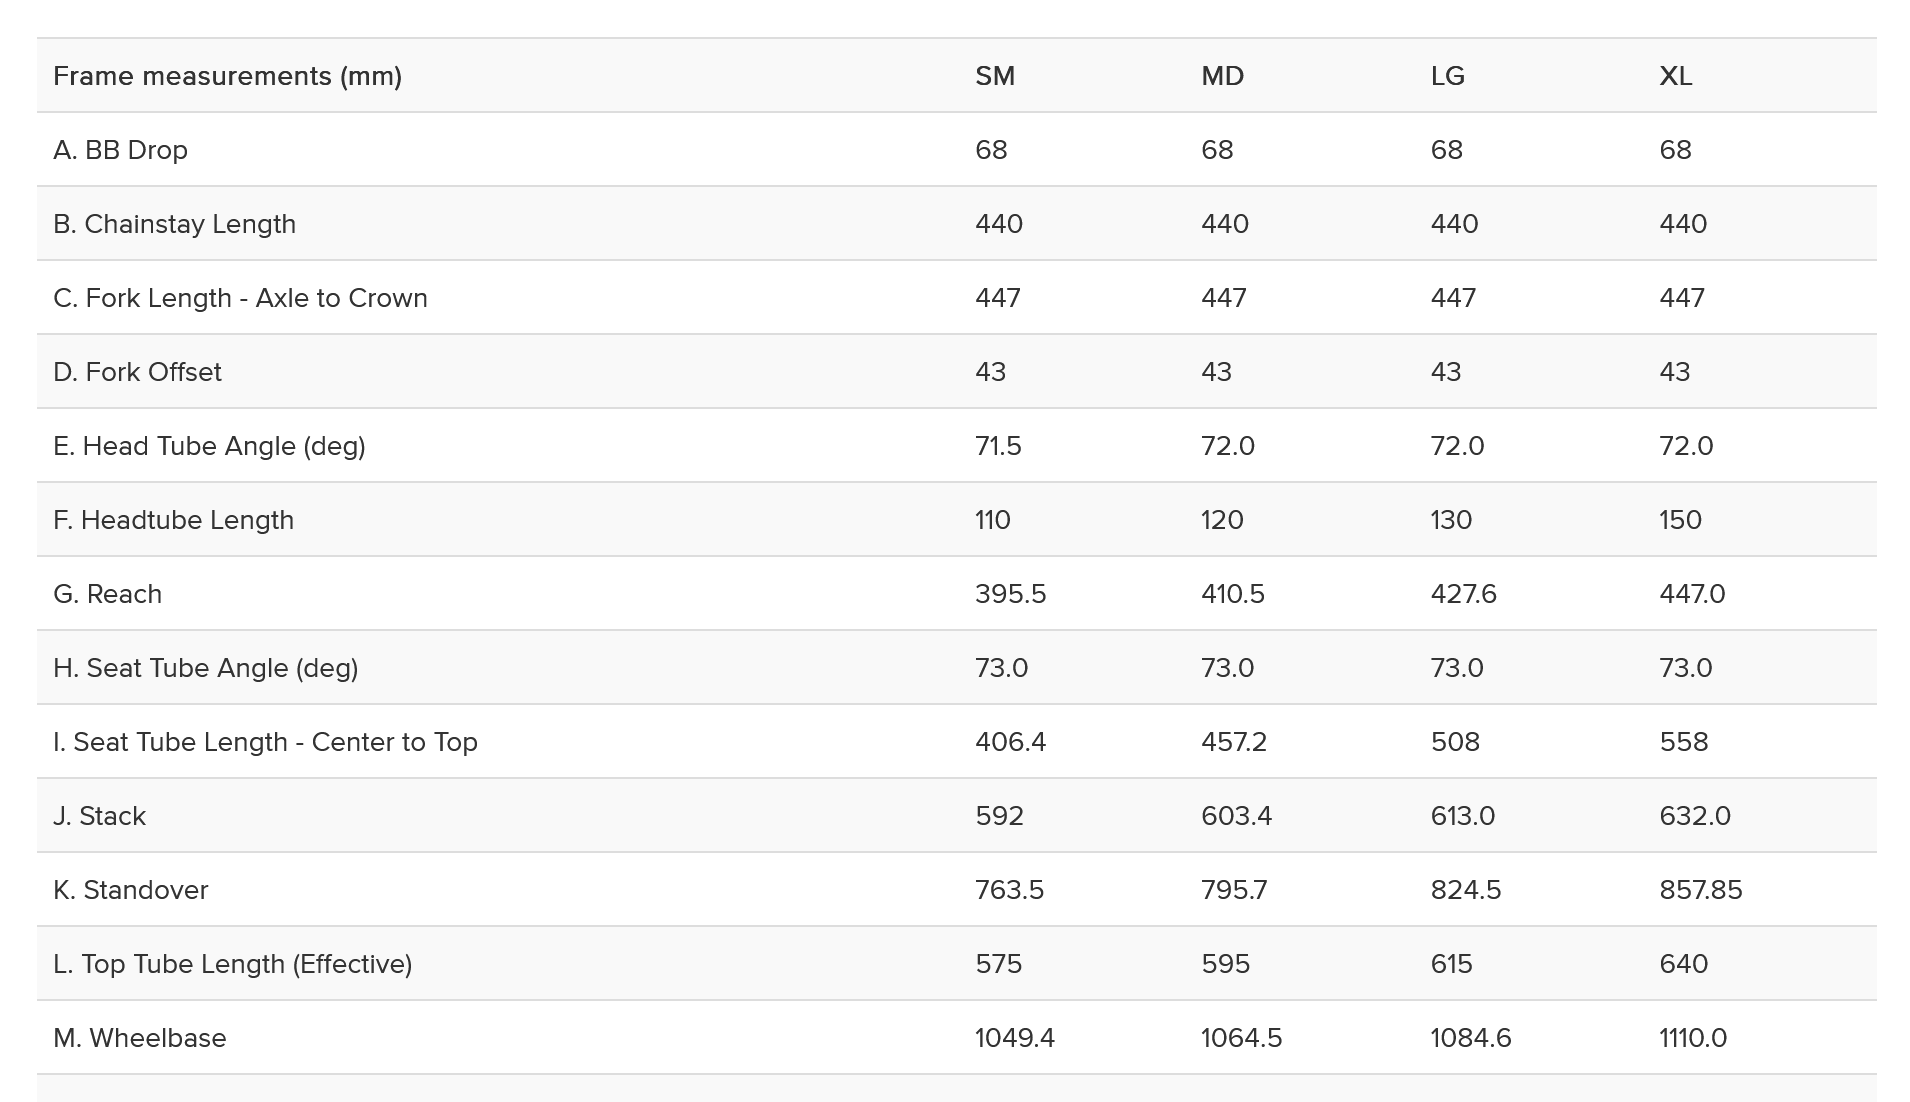Select the A. BB Drop row label

tap(120, 150)
